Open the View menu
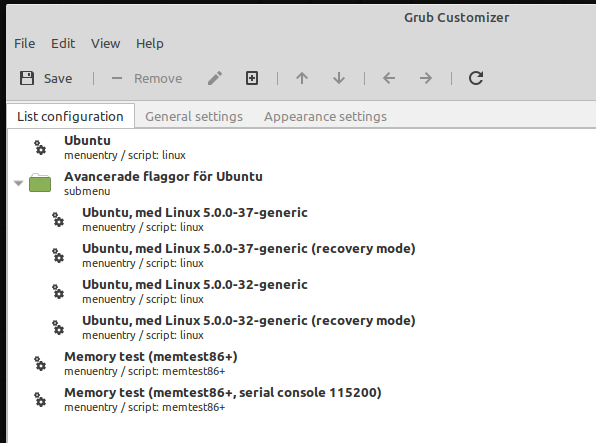The height and width of the screenshot is (443, 596). pyautogui.click(x=105, y=43)
